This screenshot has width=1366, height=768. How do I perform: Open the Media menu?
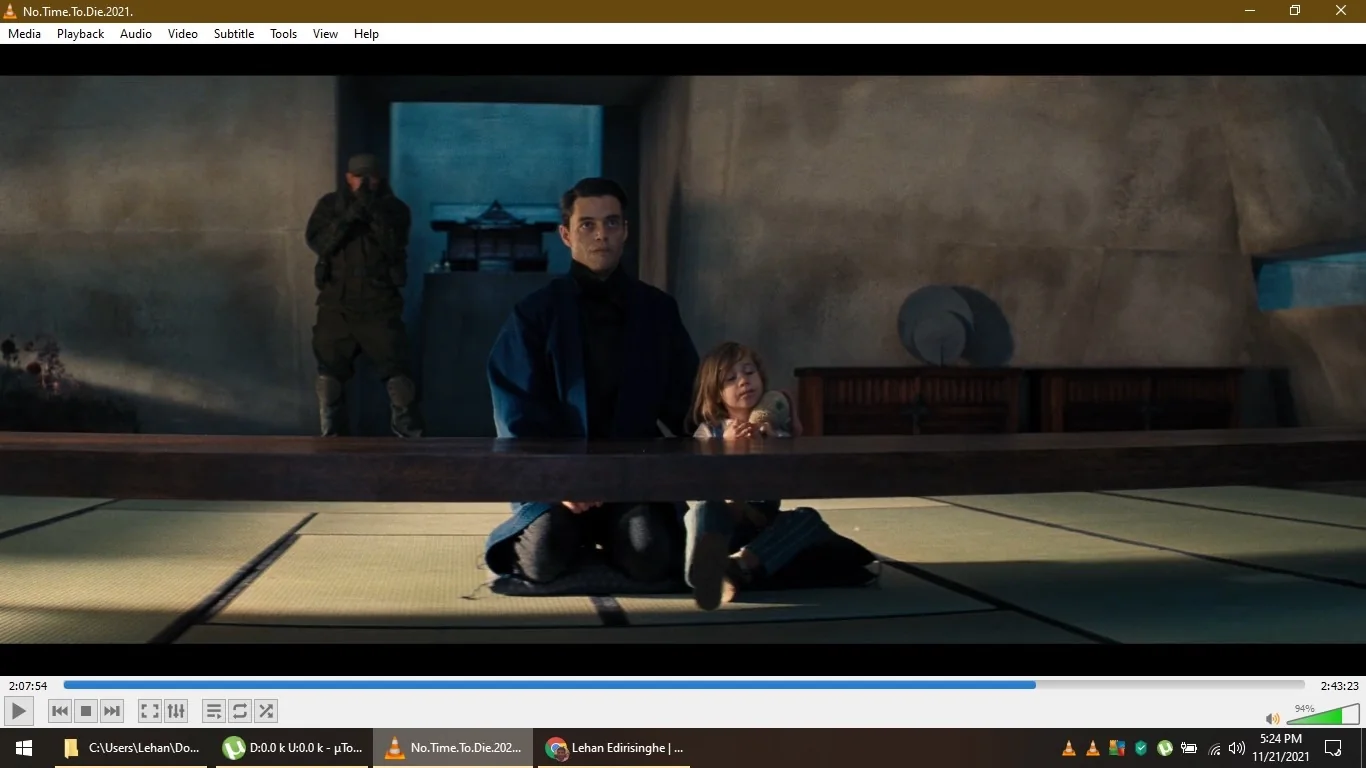[x=24, y=34]
